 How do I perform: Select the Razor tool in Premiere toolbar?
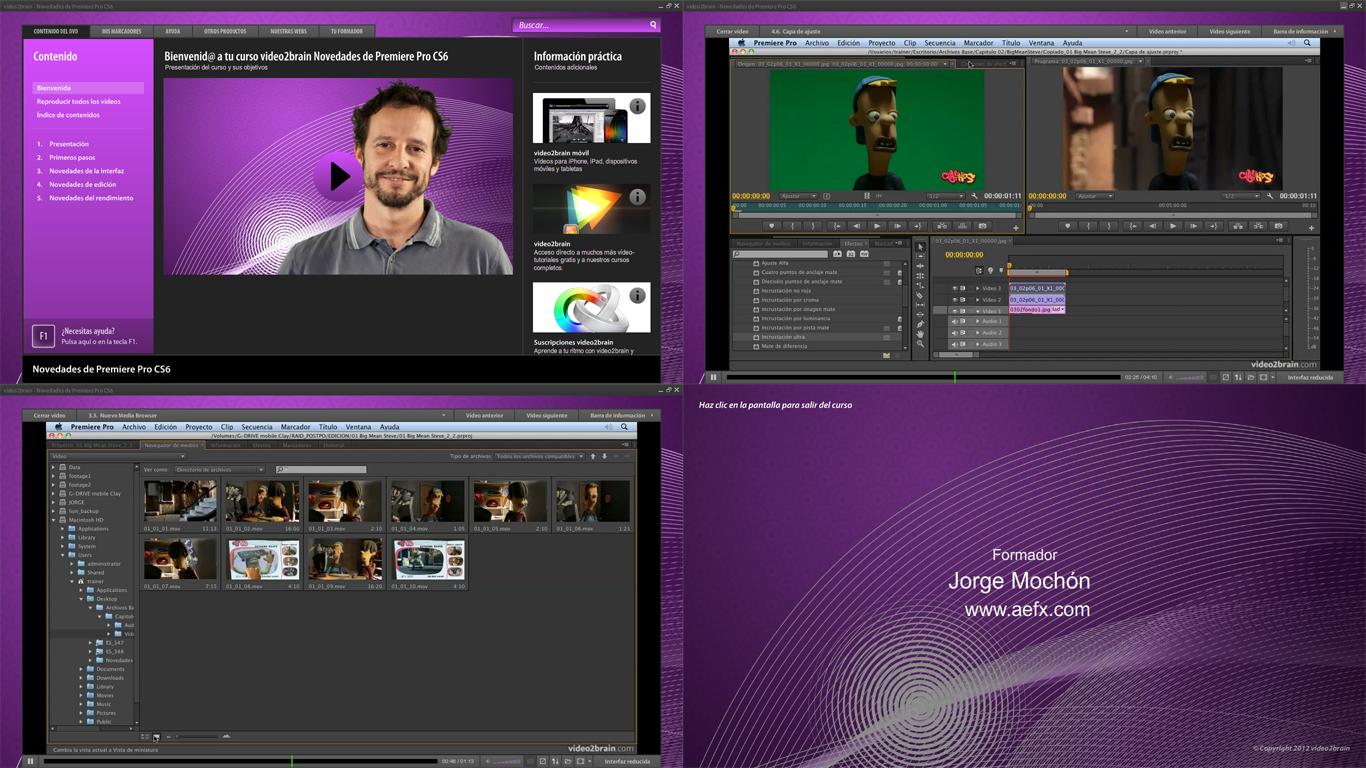point(920,295)
